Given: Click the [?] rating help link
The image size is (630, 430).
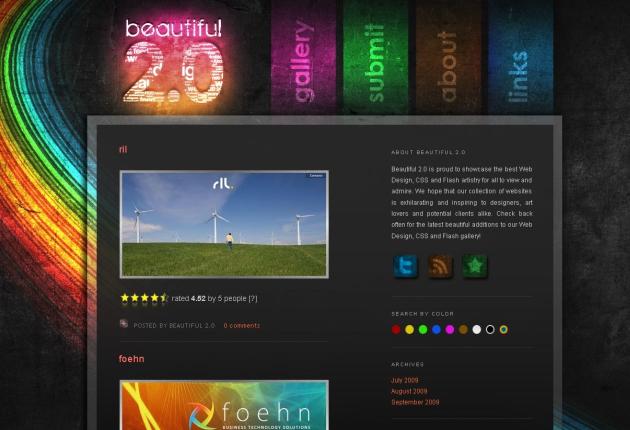Looking at the screenshot, I should 253,299.
